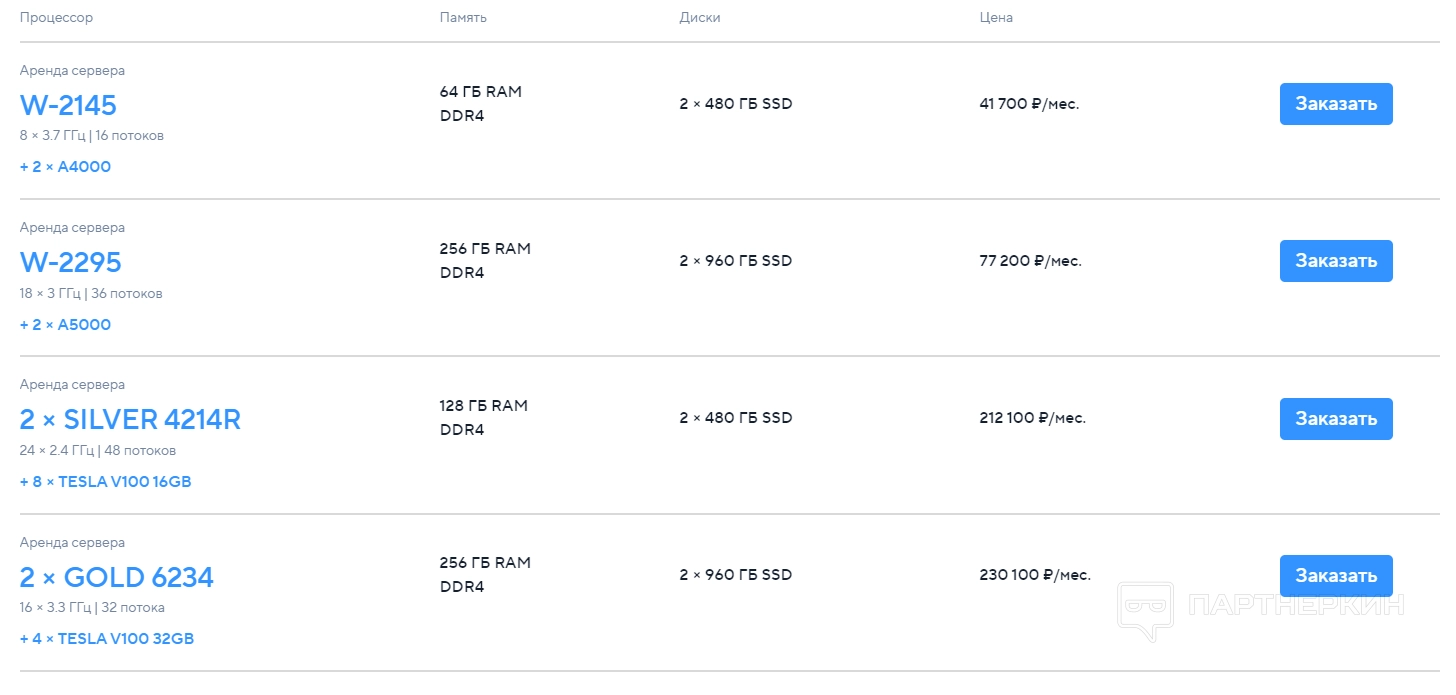Order the 2 × GOLD 6234 server
The image size is (1456, 695).
1335,576
